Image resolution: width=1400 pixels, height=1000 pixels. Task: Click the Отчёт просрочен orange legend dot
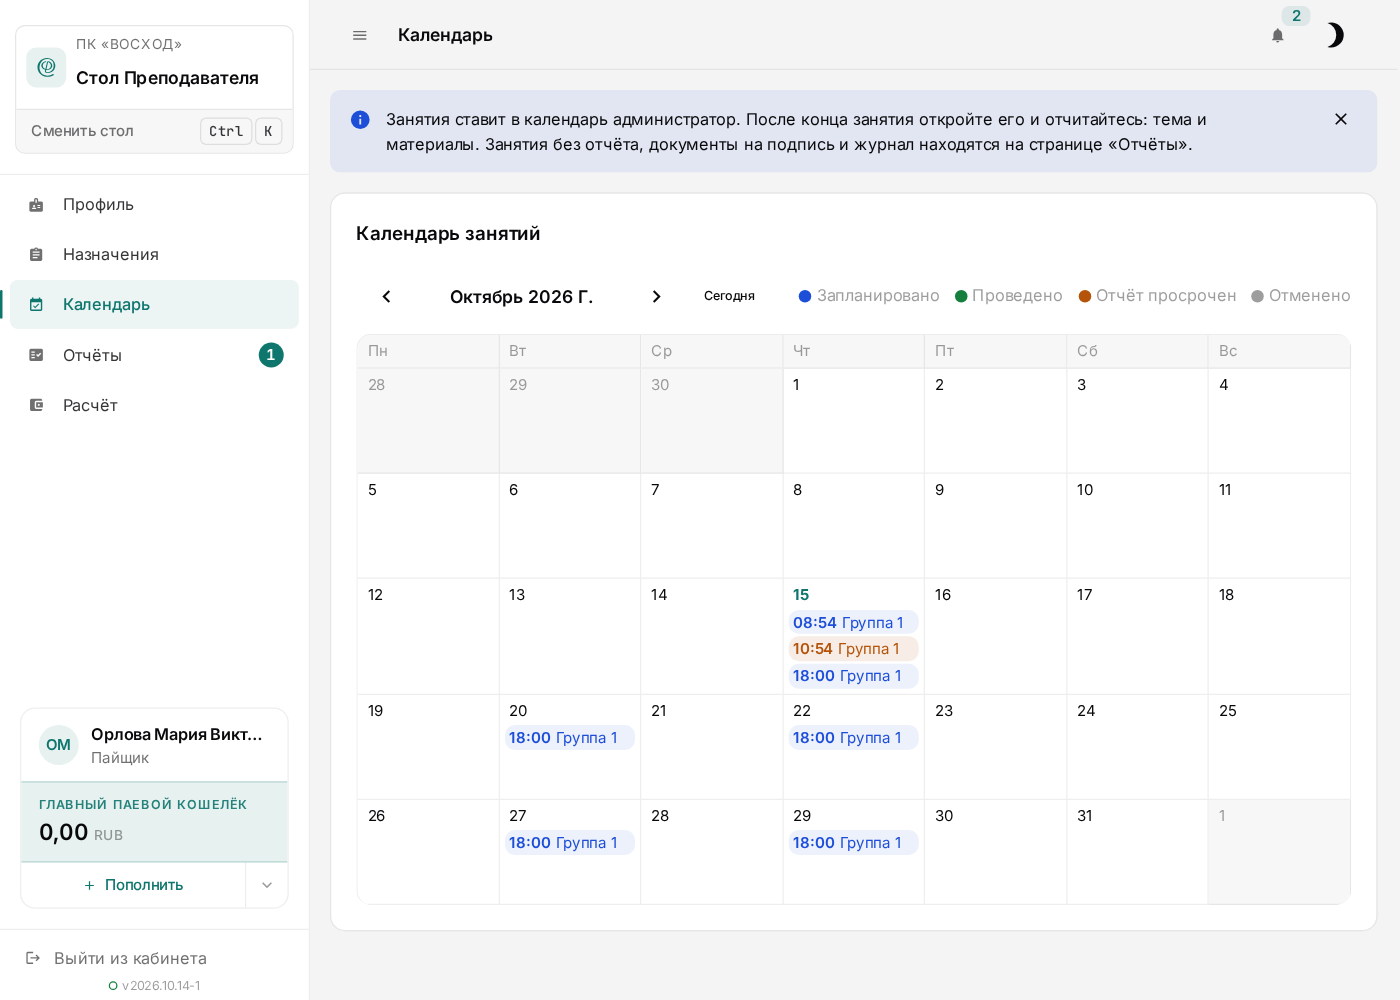(x=1085, y=296)
